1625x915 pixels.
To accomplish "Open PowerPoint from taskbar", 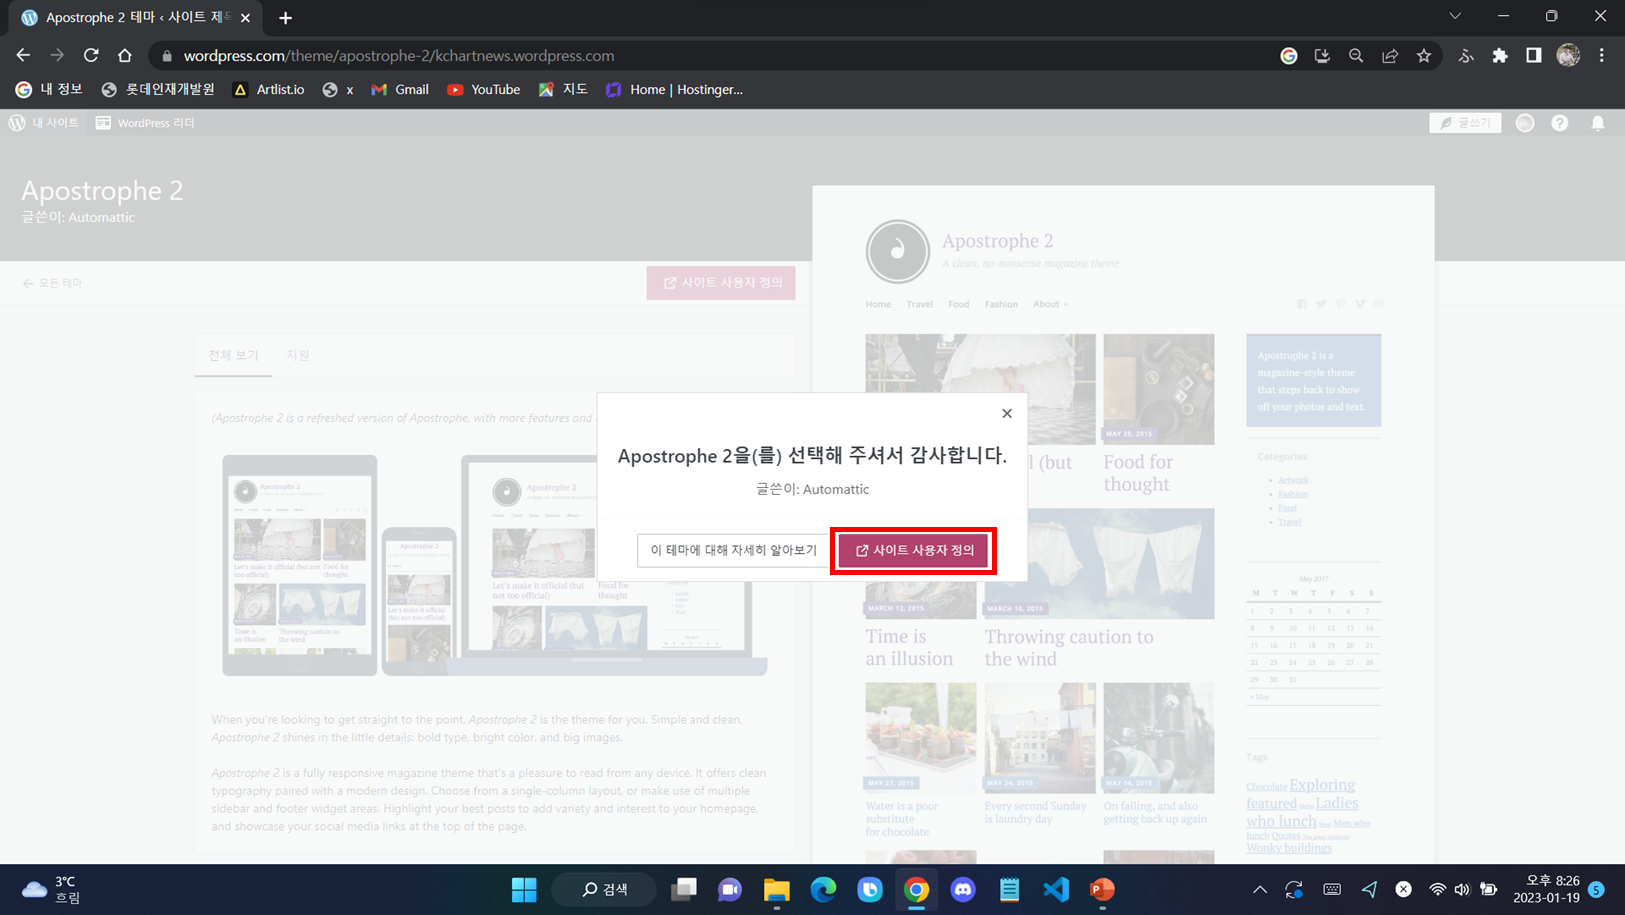I will click(x=1102, y=889).
